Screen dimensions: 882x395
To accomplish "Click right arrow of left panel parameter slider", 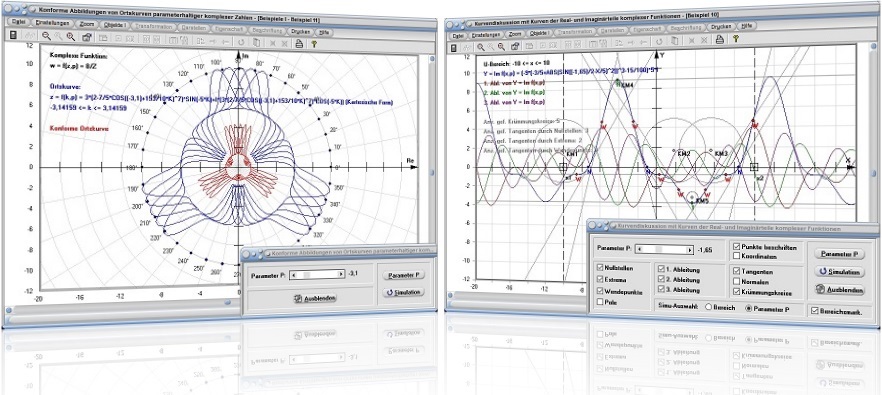I will (x=341, y=274).
